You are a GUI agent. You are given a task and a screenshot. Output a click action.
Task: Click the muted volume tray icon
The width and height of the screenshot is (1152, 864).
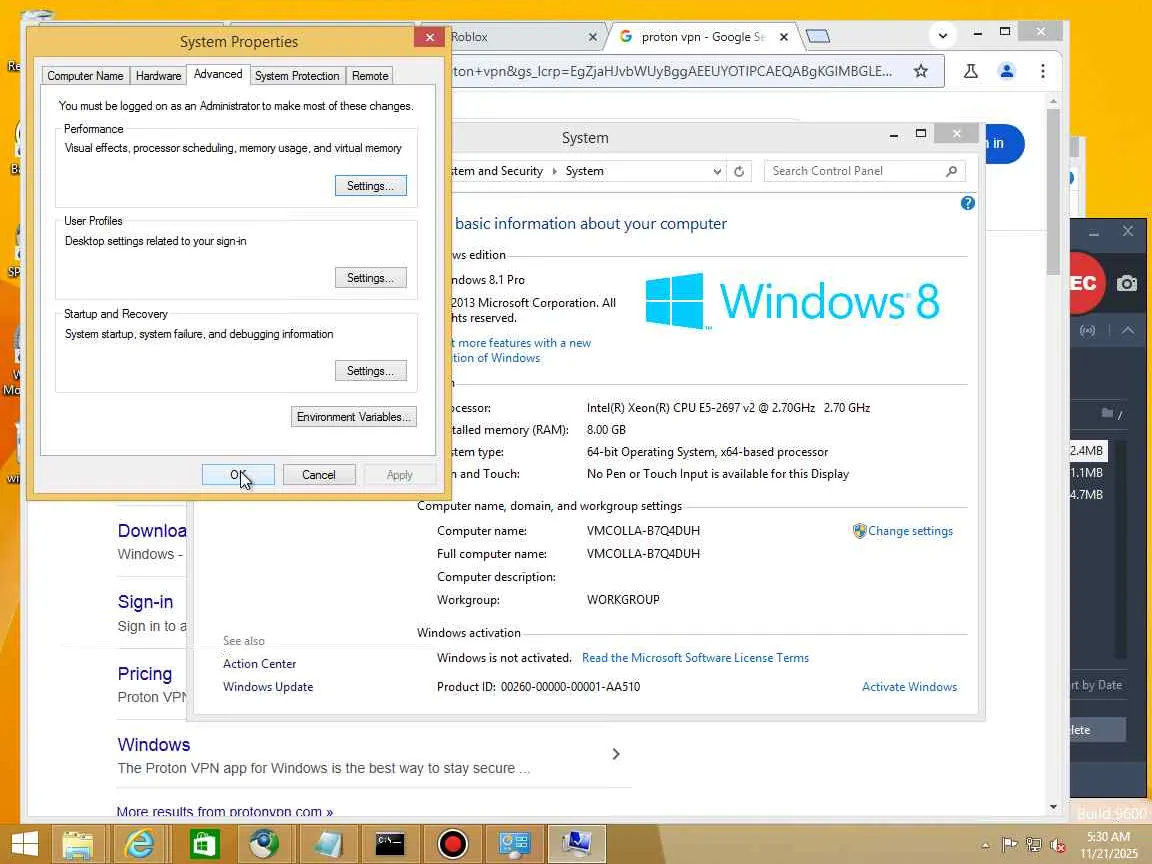point(1058,845)
